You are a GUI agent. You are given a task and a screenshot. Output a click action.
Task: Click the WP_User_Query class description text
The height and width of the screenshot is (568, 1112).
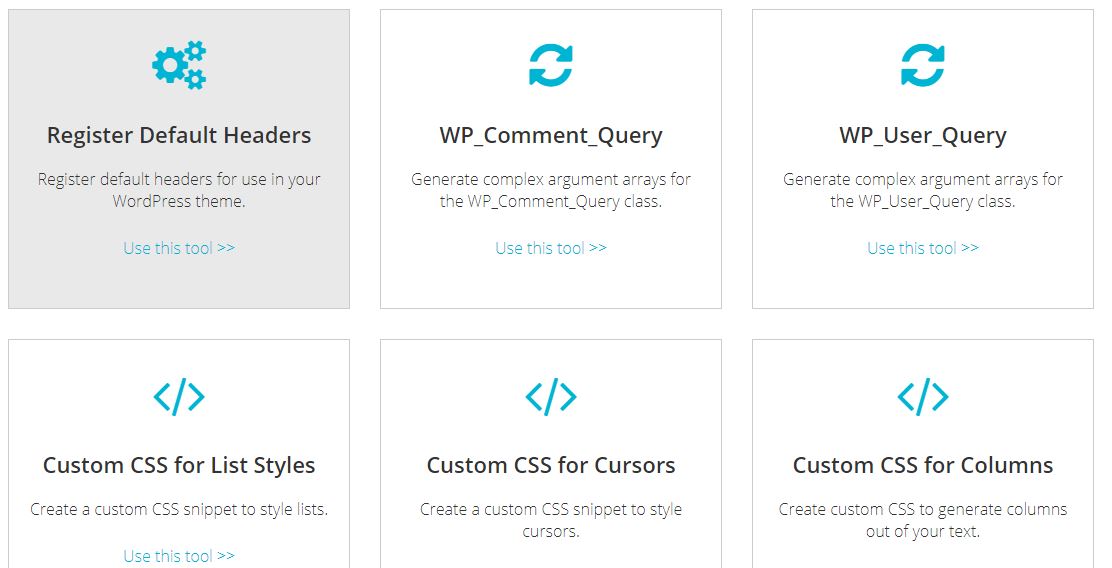click(923, 190)
